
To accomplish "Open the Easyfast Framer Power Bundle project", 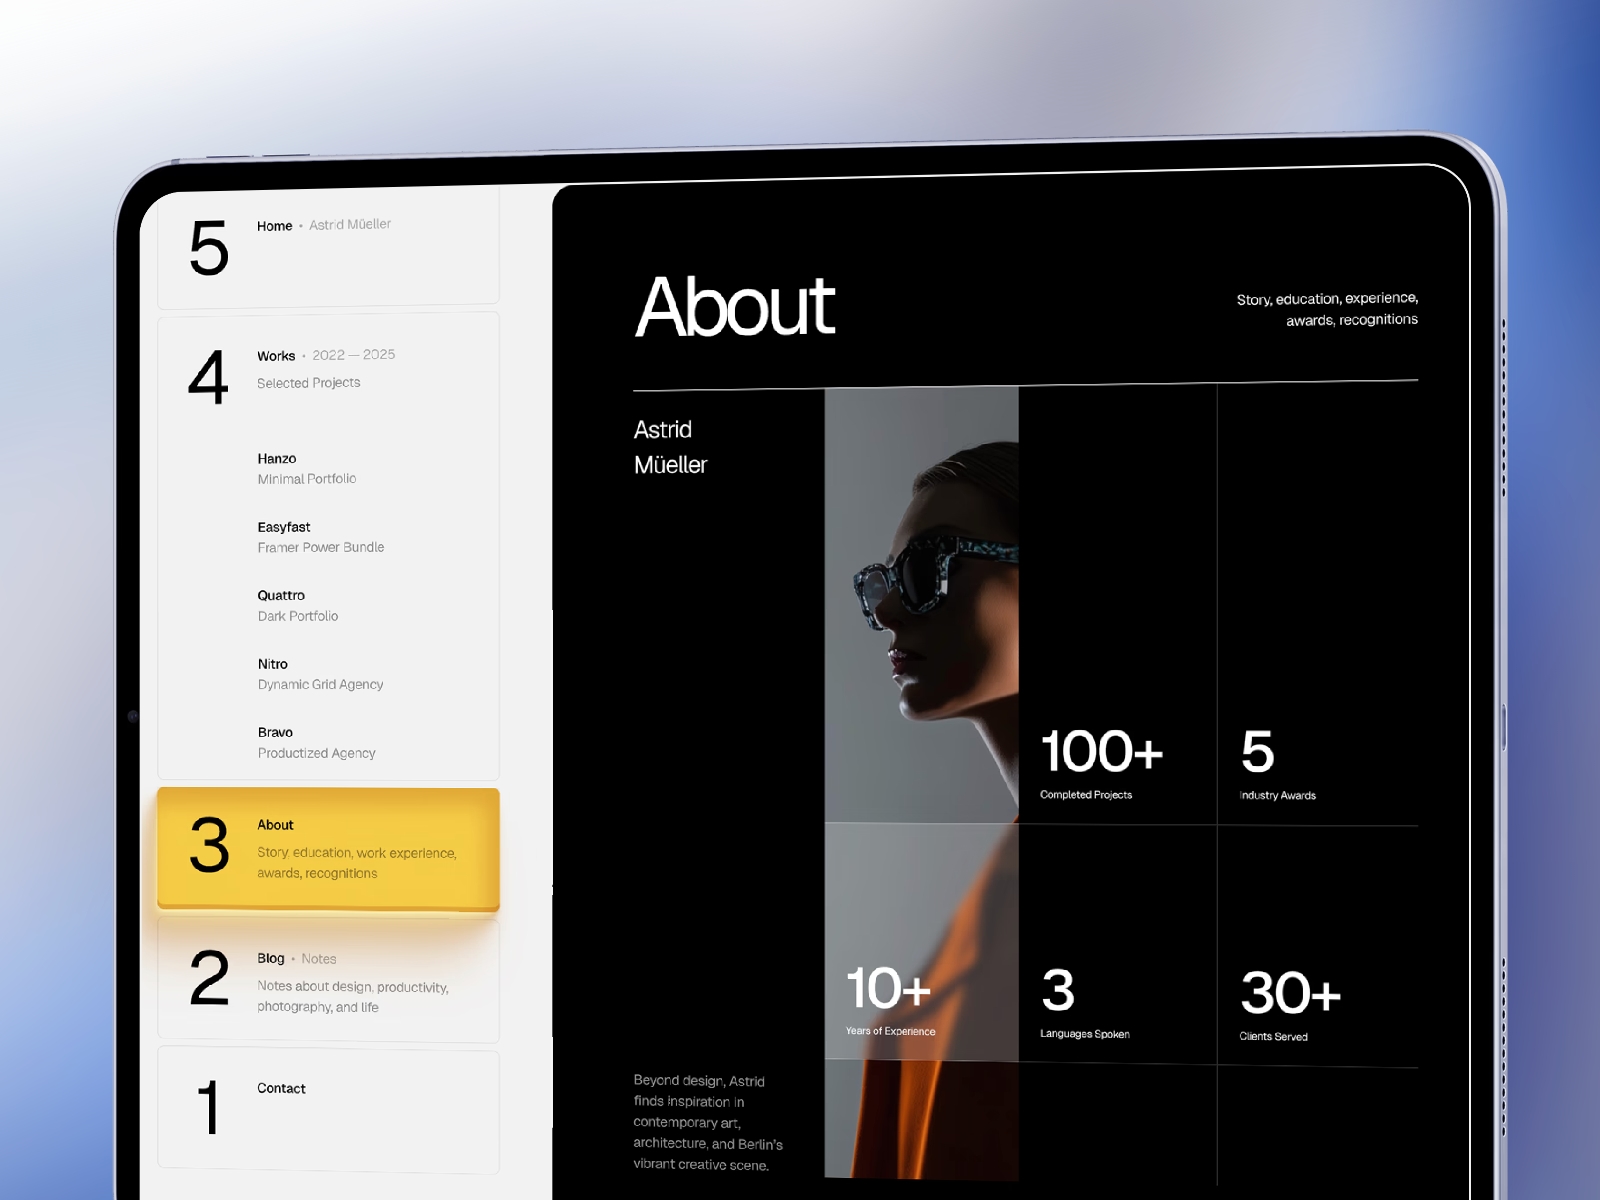I will click(321, 537).
